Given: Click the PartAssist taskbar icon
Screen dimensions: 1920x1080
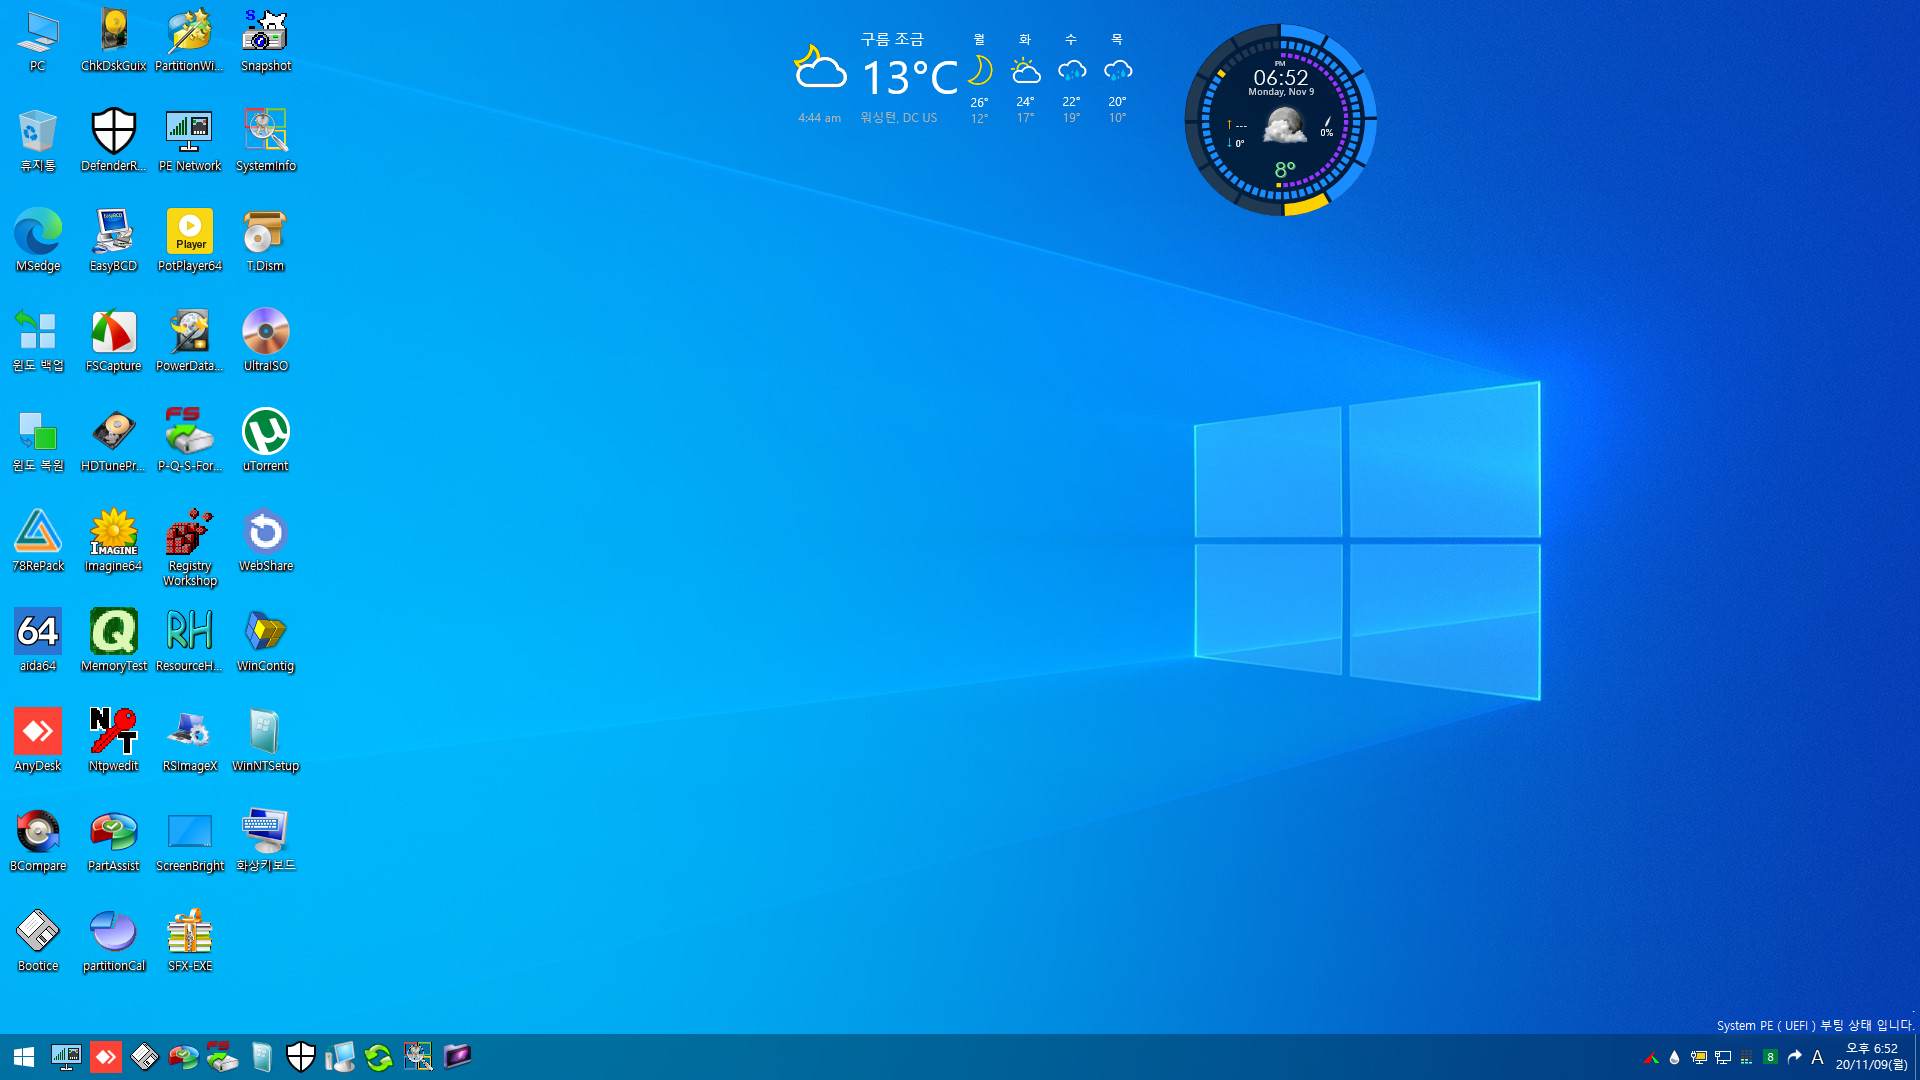Looking at the screenshot, I should 184,1057.
